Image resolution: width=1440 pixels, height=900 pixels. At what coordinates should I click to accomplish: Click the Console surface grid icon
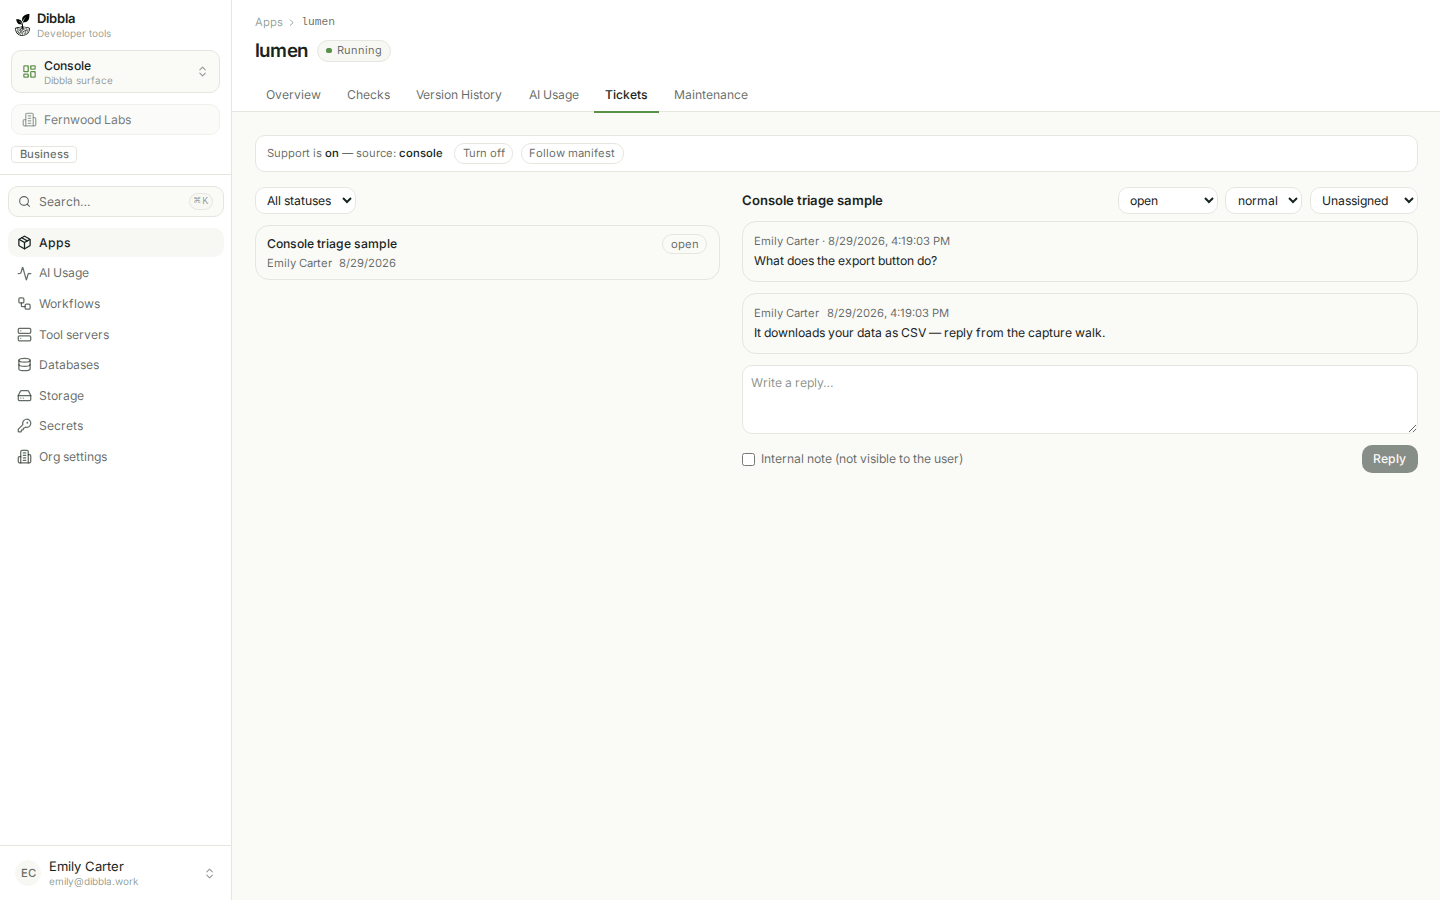click(29, 72)
